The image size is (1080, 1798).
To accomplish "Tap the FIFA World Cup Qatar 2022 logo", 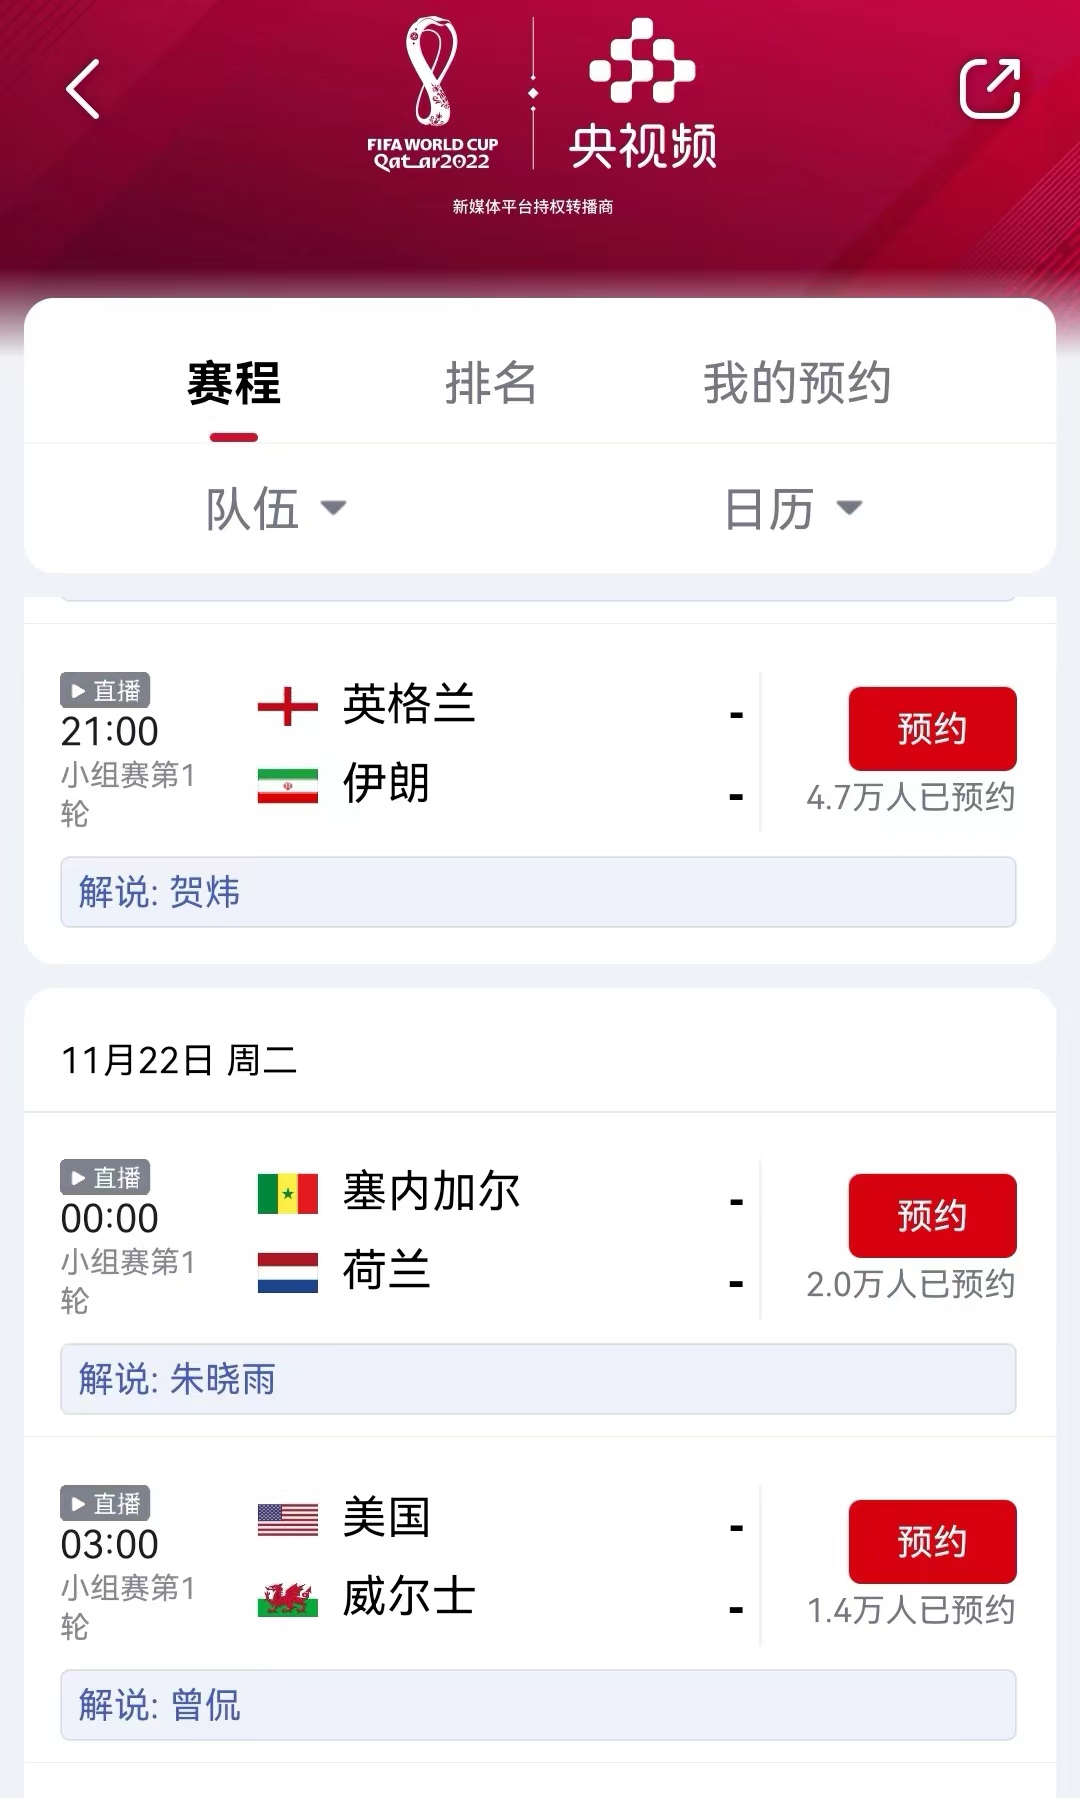I will pyautogui.click(x=432, y=95).
